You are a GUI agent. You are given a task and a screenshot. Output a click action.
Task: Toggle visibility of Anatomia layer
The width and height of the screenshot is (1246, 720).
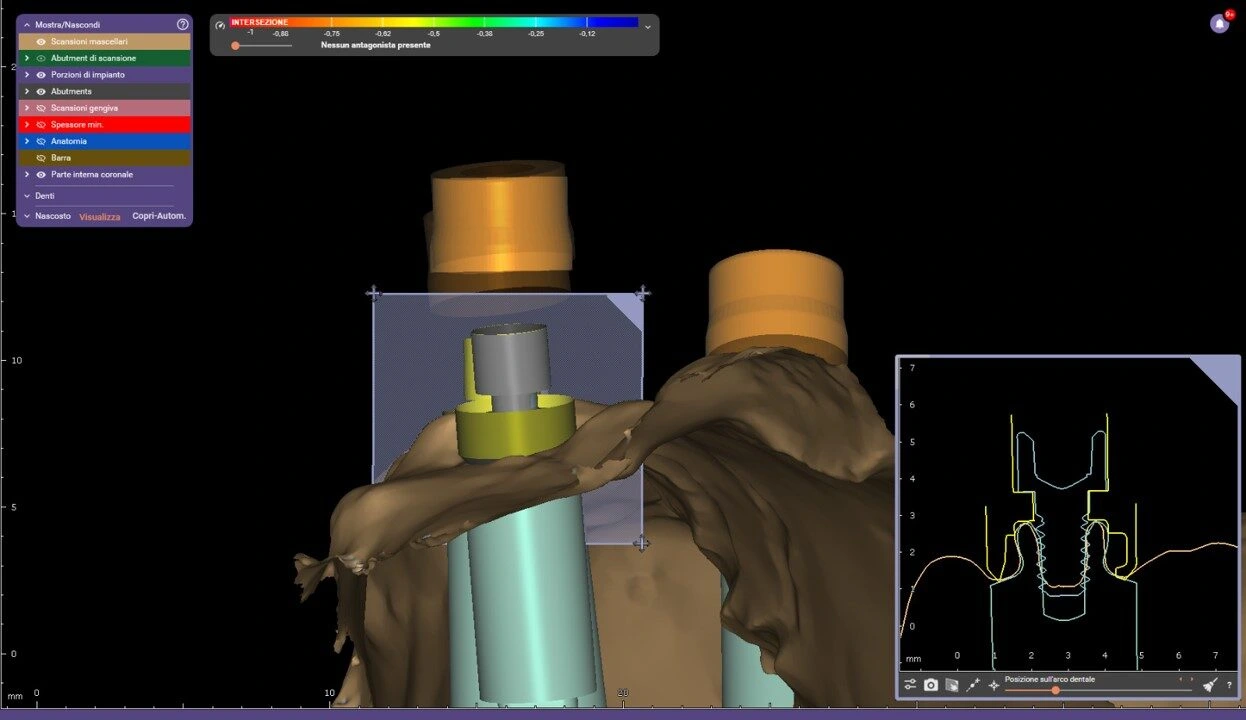pos(41,141)
